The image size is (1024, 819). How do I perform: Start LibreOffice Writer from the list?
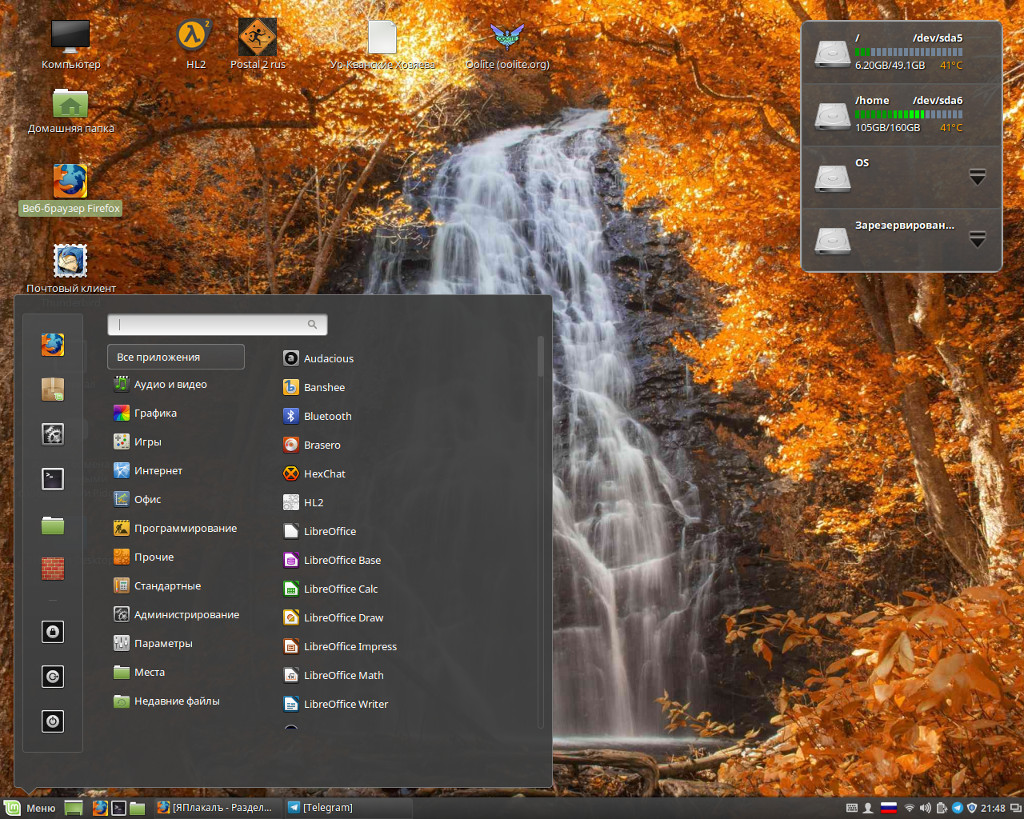point(336,704)
